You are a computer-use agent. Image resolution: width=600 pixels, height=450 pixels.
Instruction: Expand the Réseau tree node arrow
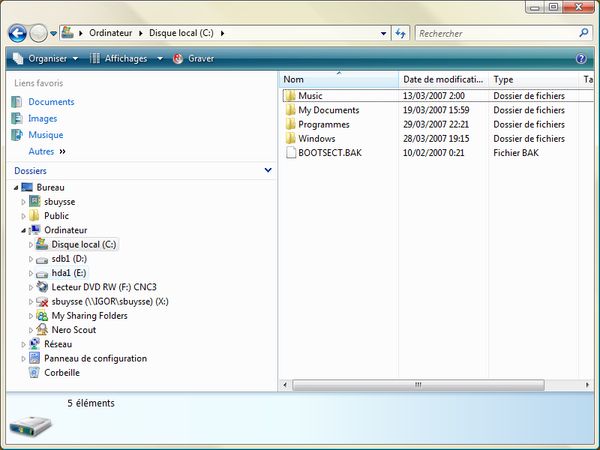(23, 344)
